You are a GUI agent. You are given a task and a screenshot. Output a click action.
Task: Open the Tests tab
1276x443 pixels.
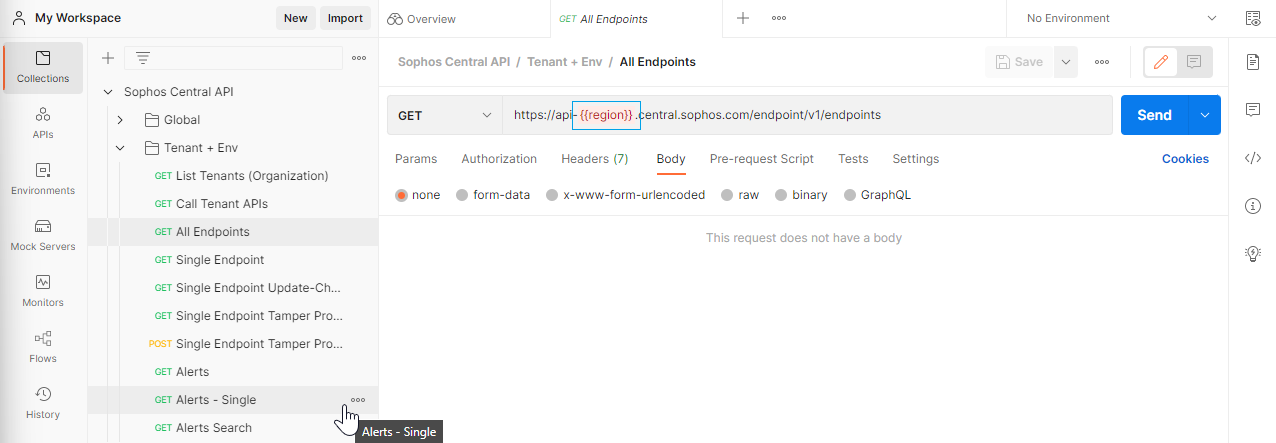click(x=853, y=159)
